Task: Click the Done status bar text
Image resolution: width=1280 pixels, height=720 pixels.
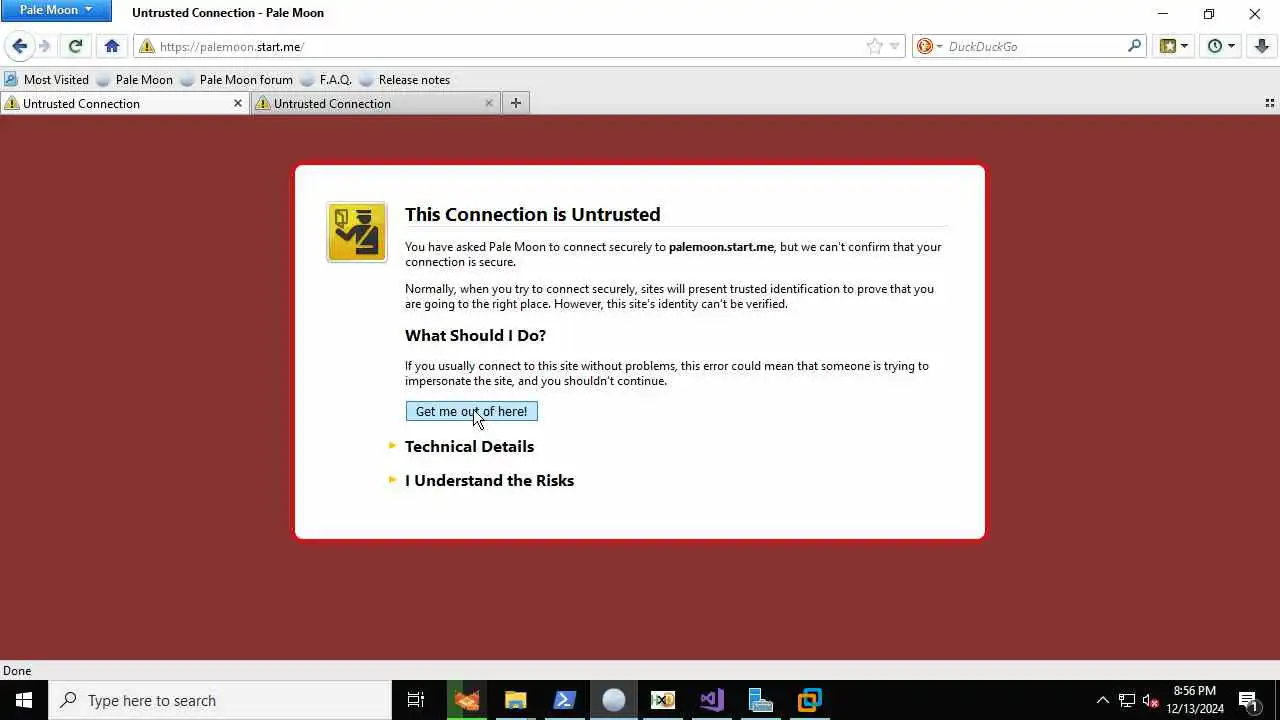Action: (17, 671)
